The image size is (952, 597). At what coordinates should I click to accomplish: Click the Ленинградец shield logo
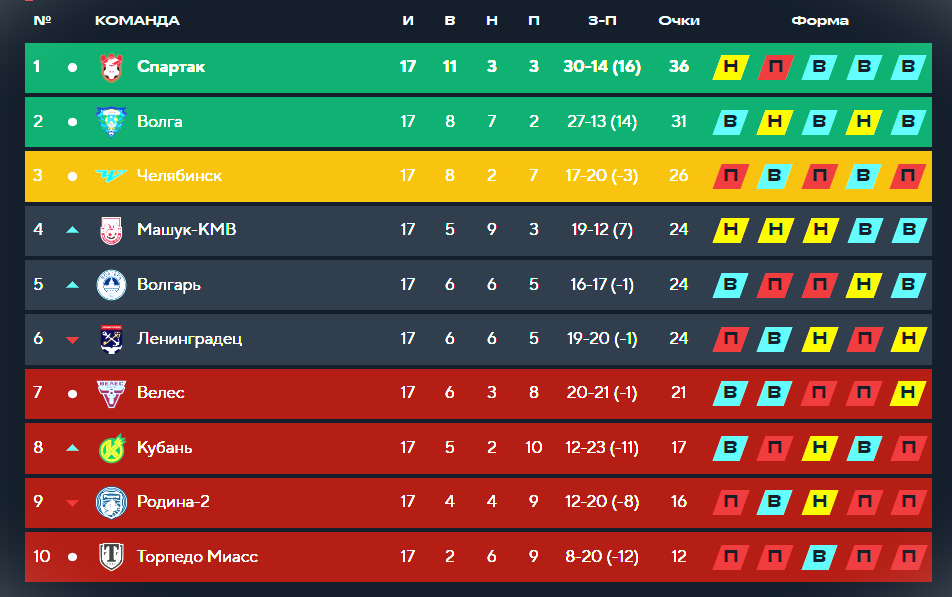110,339
